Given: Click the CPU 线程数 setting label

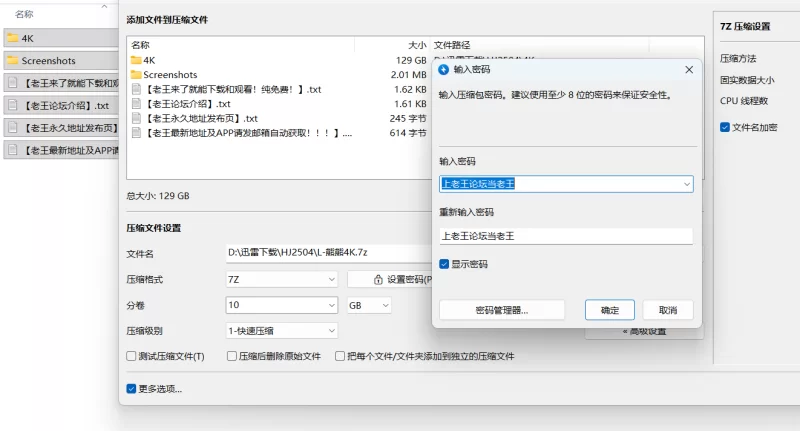Looking at the screenshot, I should tap(744, 101).
